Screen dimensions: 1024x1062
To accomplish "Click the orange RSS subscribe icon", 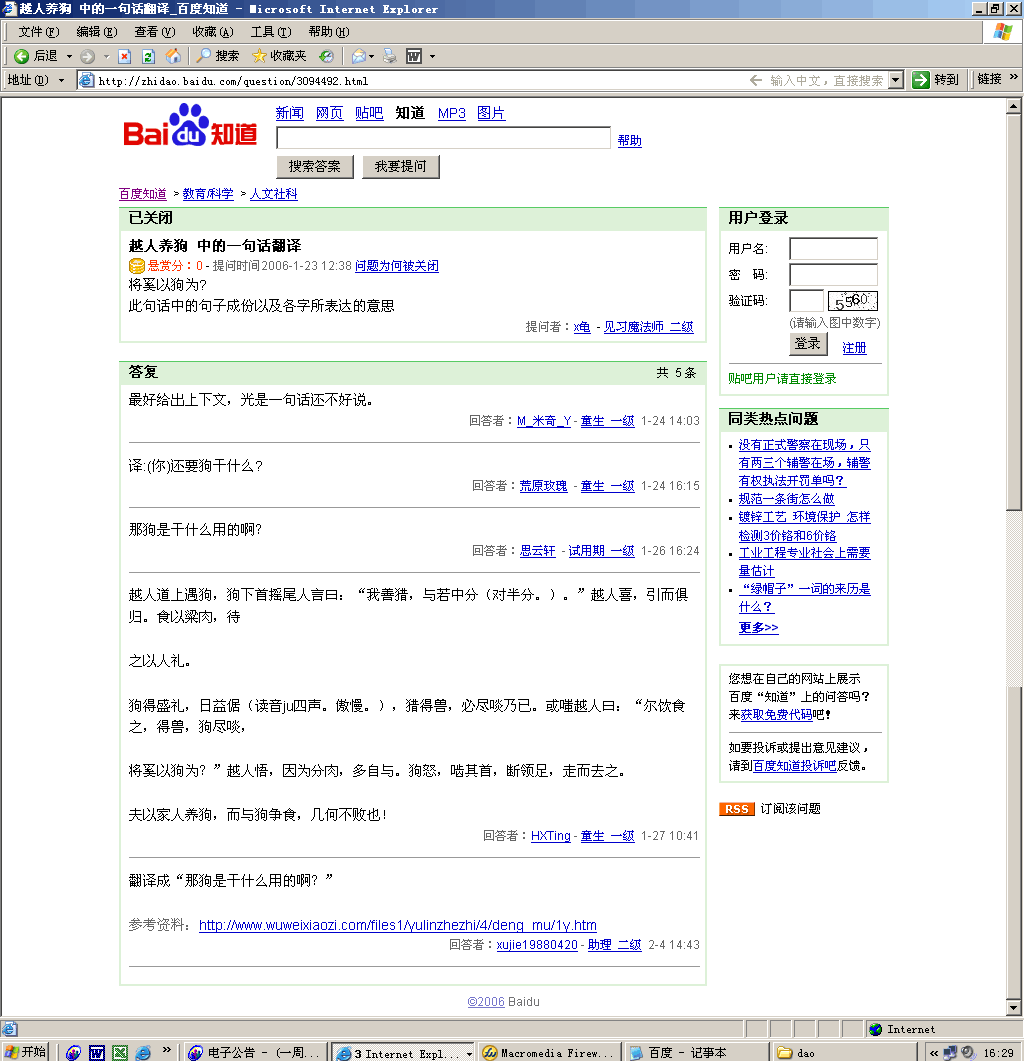I will 737,809.
